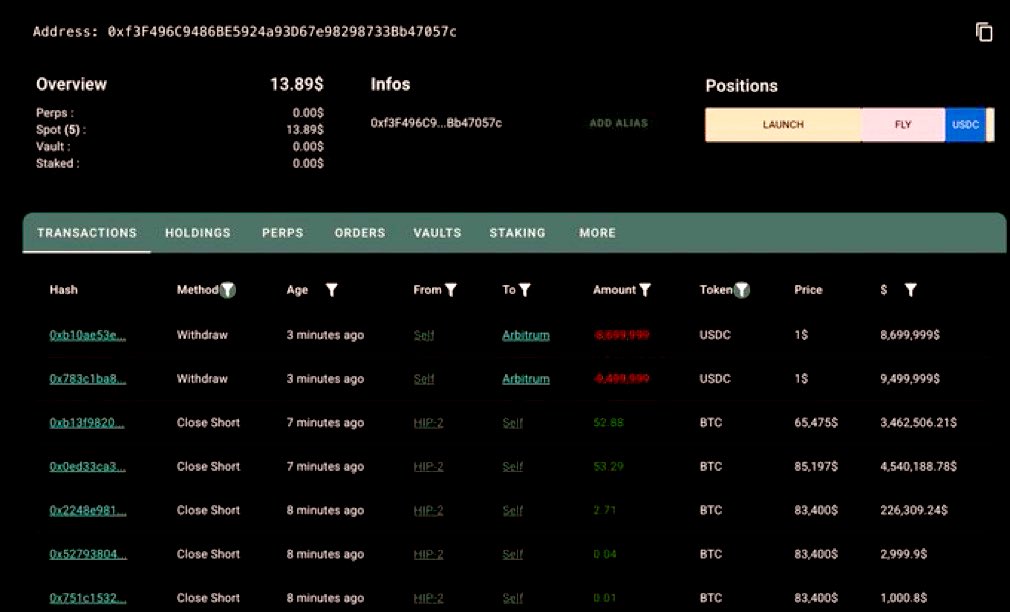
Task: Select the LAUNCH position segment
Action: (x=783, y=124)
